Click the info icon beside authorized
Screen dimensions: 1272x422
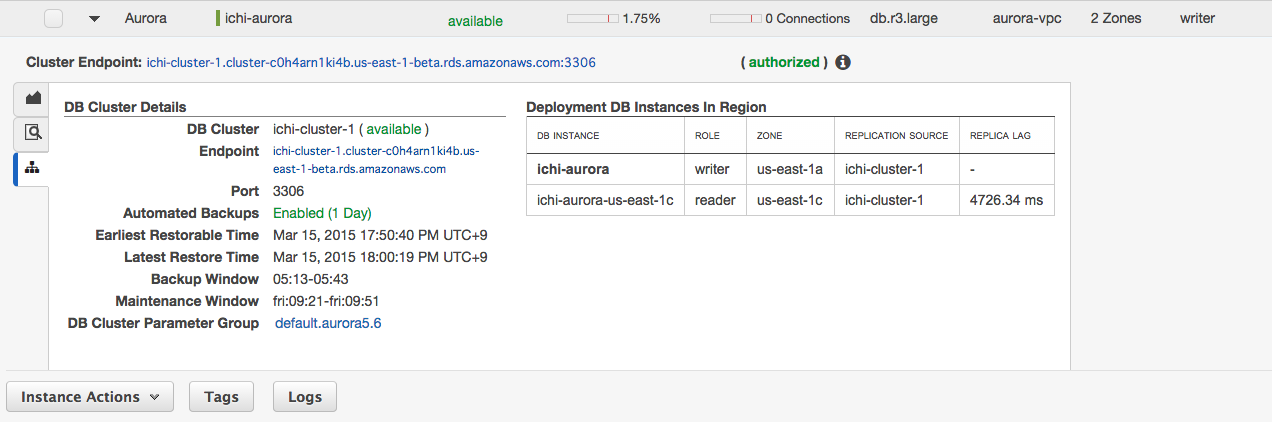(842, 62)
